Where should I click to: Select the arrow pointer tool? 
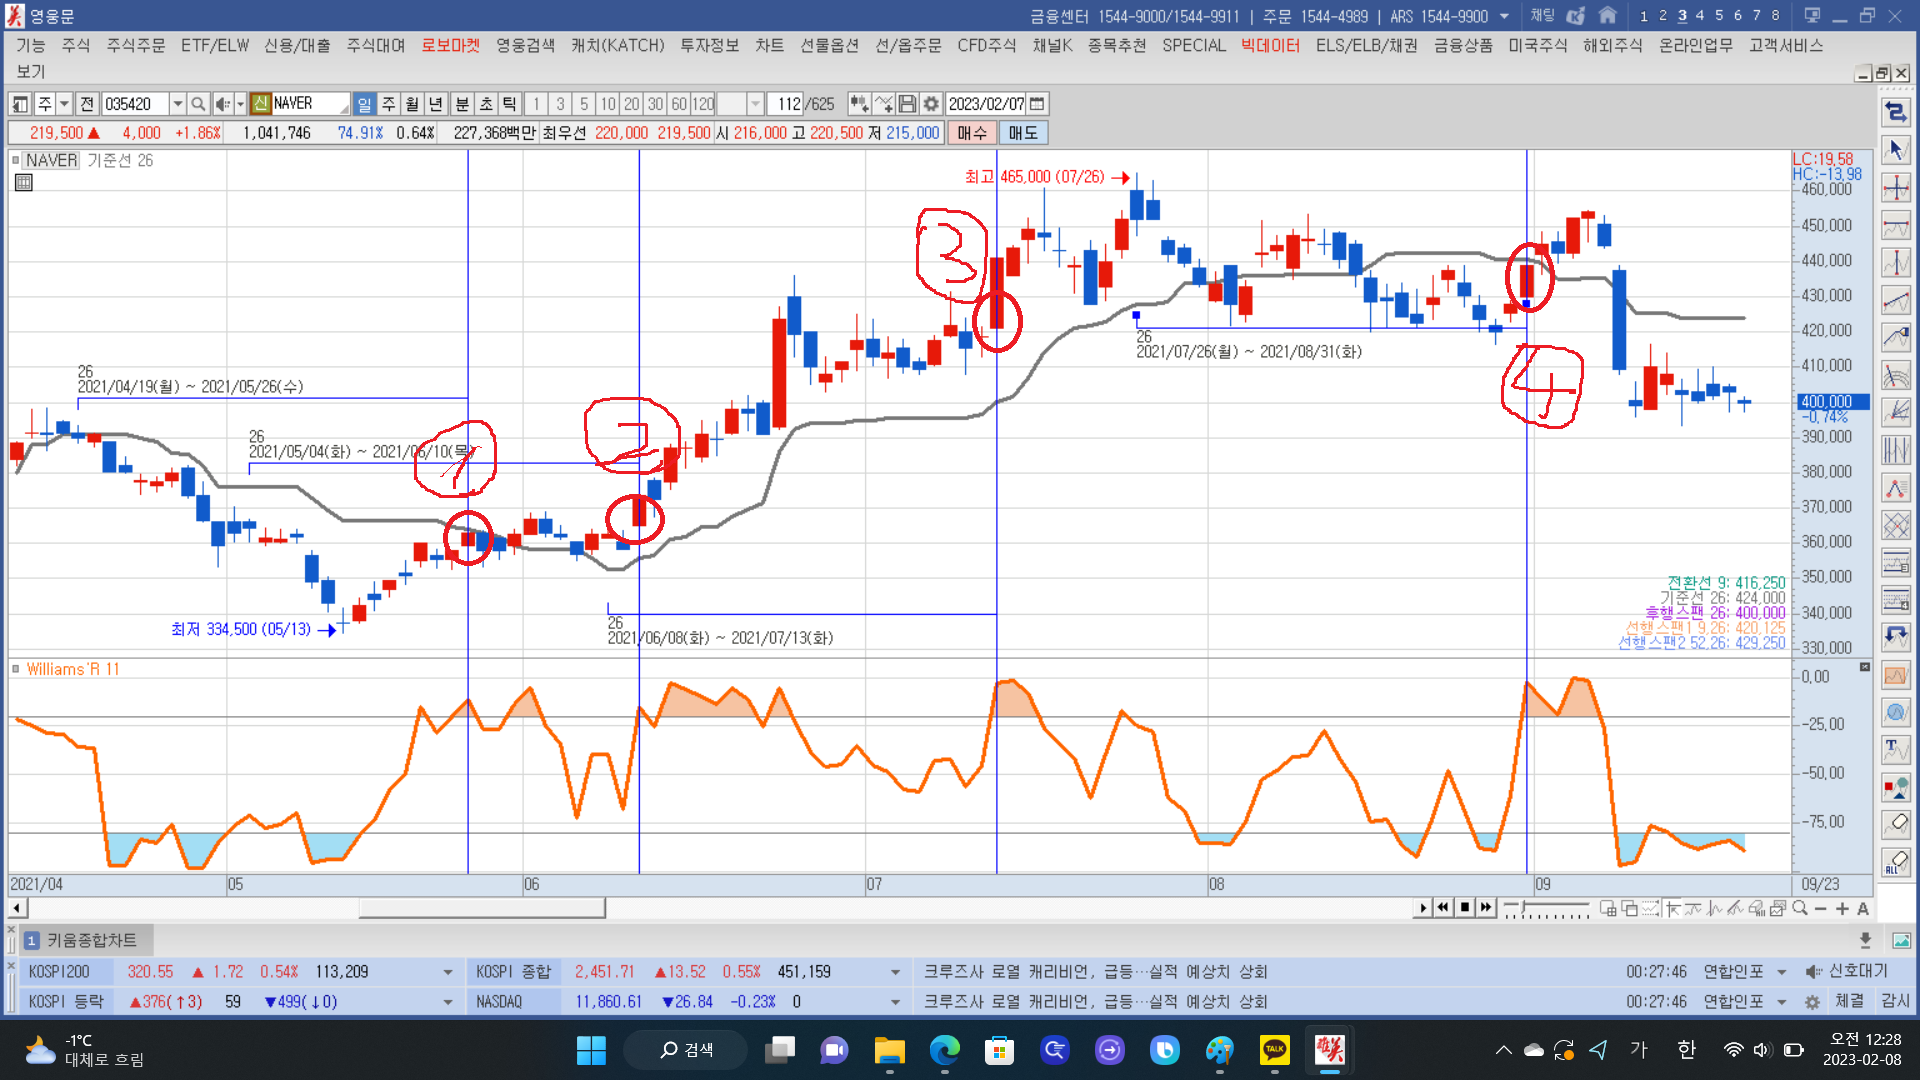pos(1896,150)
